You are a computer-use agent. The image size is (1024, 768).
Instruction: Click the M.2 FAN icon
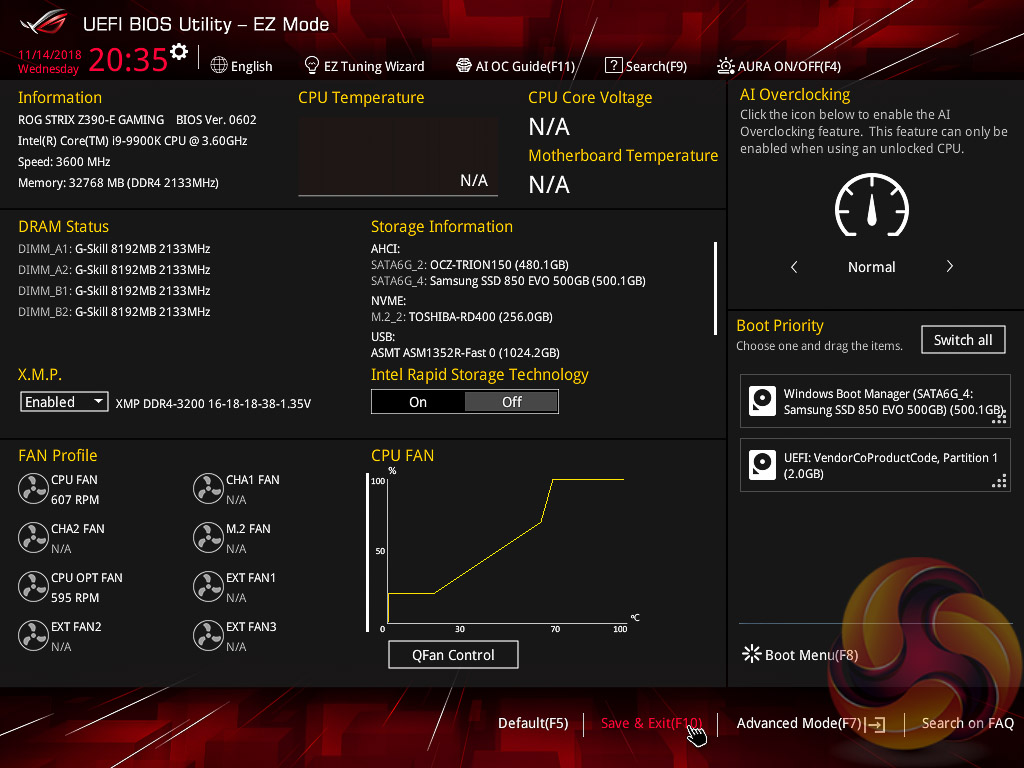tap(208, 538)
